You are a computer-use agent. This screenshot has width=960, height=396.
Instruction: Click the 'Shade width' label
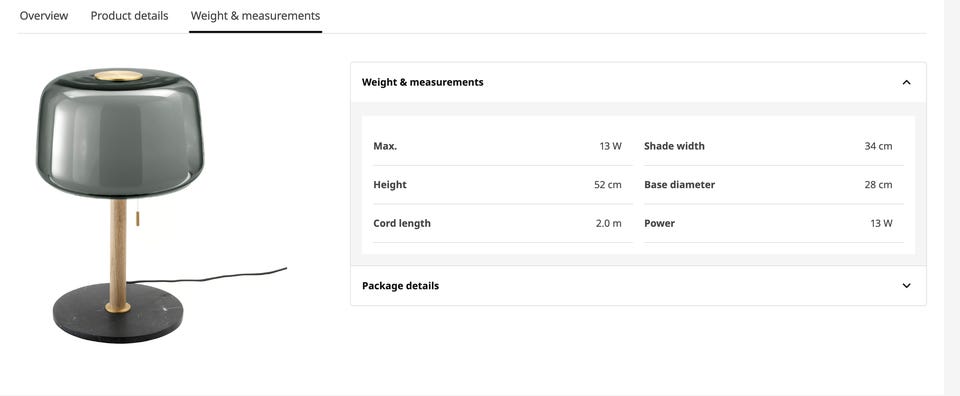[x=674, y=146]
